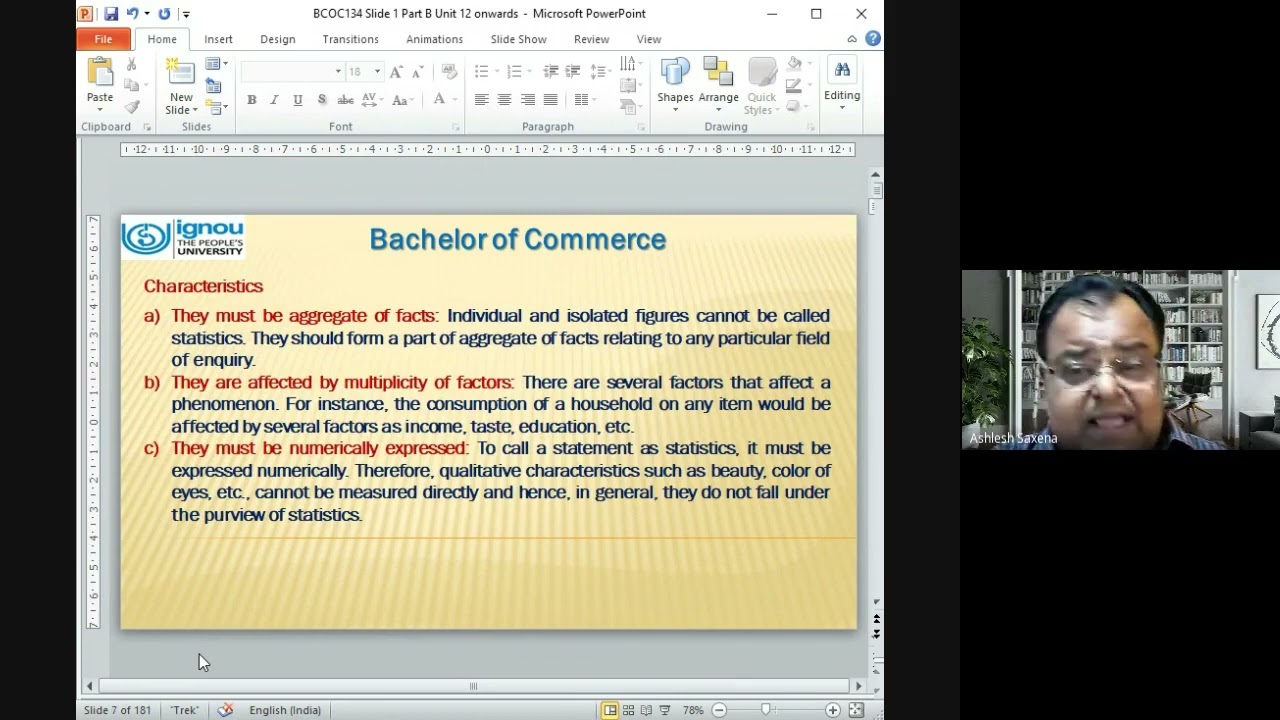
Task: Run spell check status icon
Action: (225, 710)
